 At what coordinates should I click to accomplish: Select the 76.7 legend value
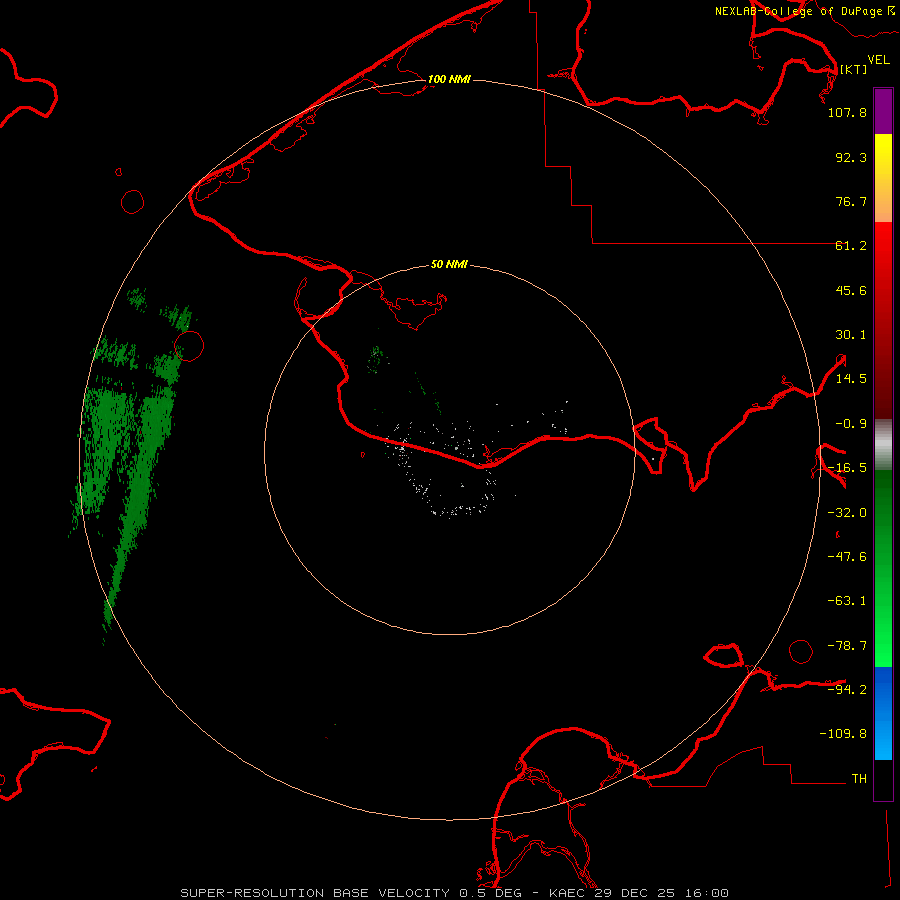tap(851, 201)
